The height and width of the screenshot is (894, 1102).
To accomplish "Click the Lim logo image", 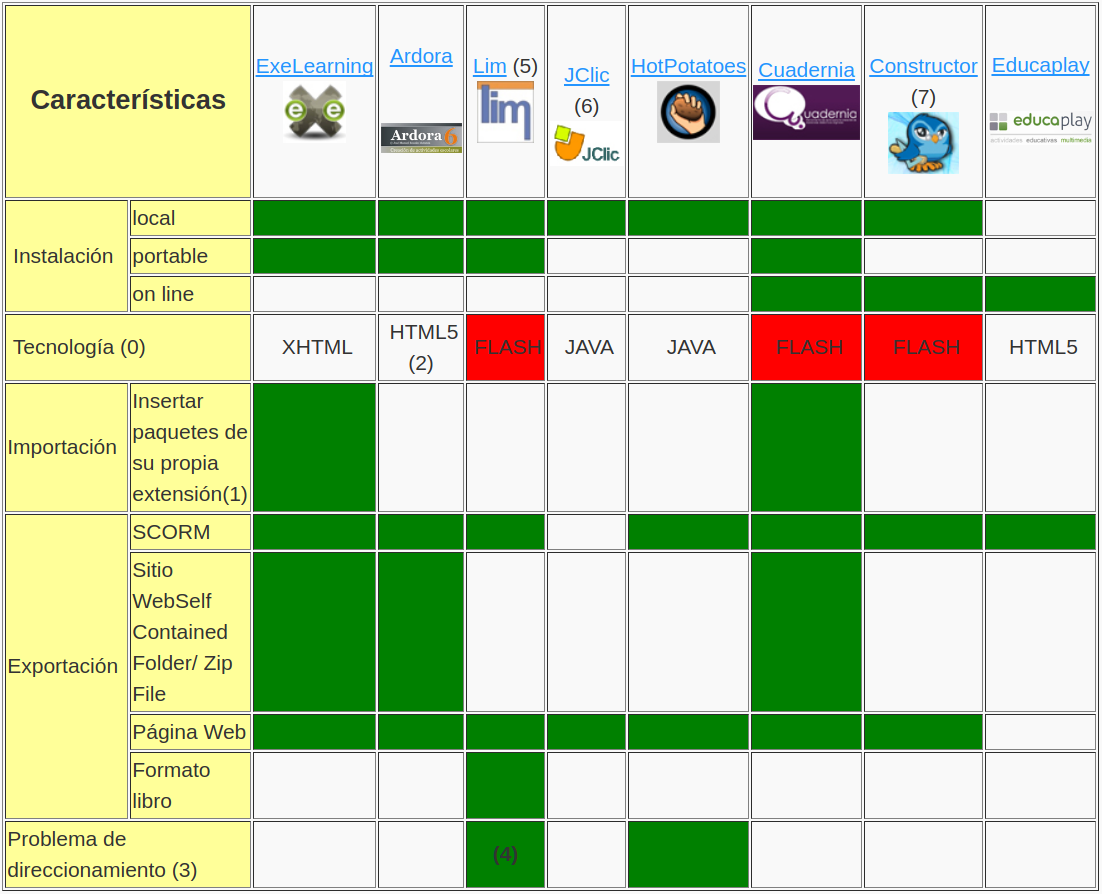I will (505, 112).
